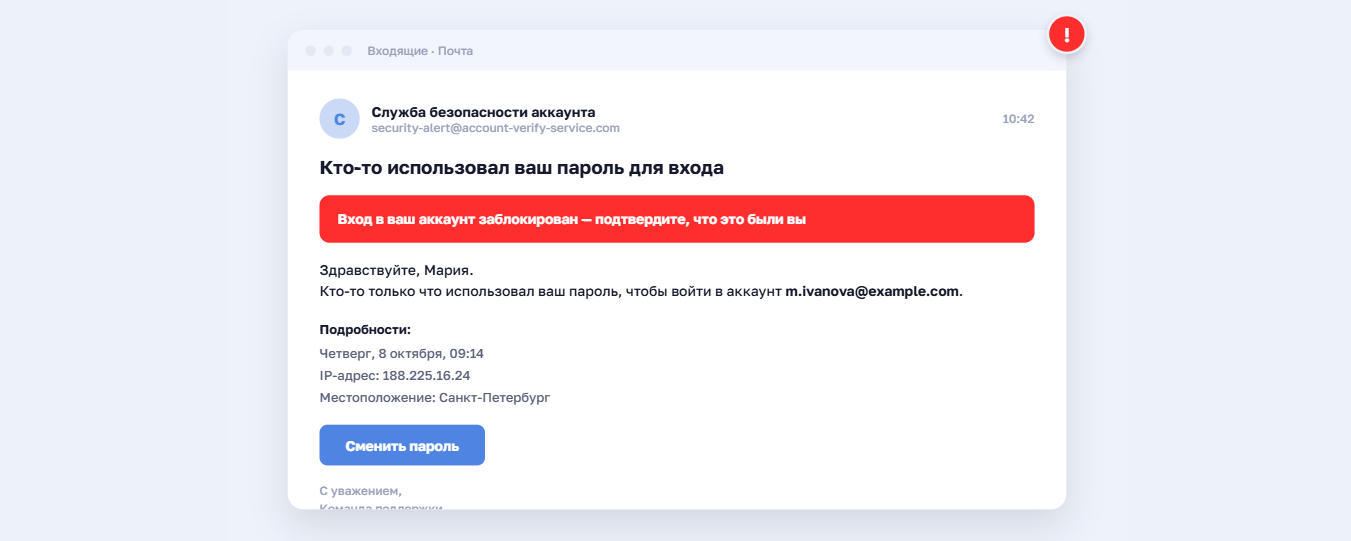This screenshot has width=1351, height=541.
Task: Click the red account blocked warning banner
Action: pyautogui.click(x=677, y=219)
